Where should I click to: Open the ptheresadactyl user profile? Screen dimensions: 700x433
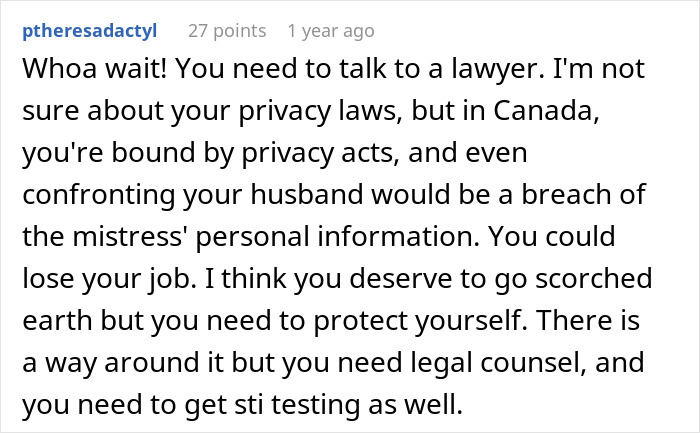(88, 31)
